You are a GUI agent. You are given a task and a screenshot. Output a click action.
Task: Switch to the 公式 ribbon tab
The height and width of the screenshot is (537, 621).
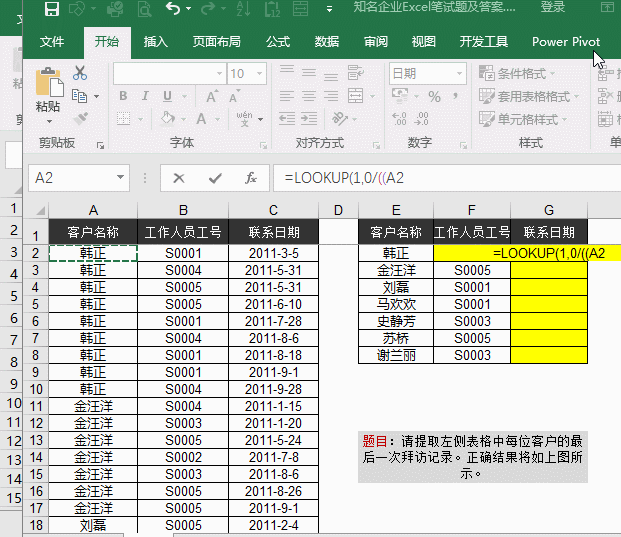[278, 42]
